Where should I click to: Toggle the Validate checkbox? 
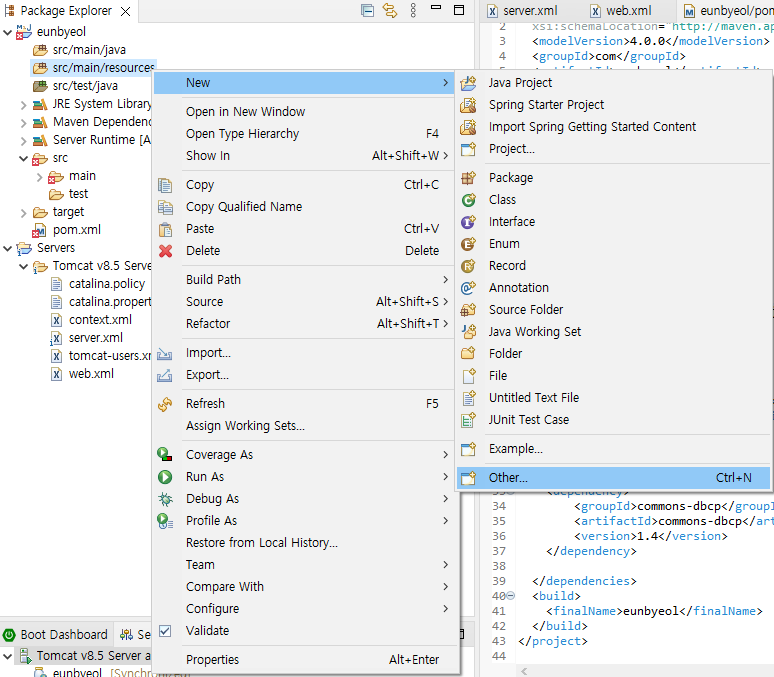[165, 631]
